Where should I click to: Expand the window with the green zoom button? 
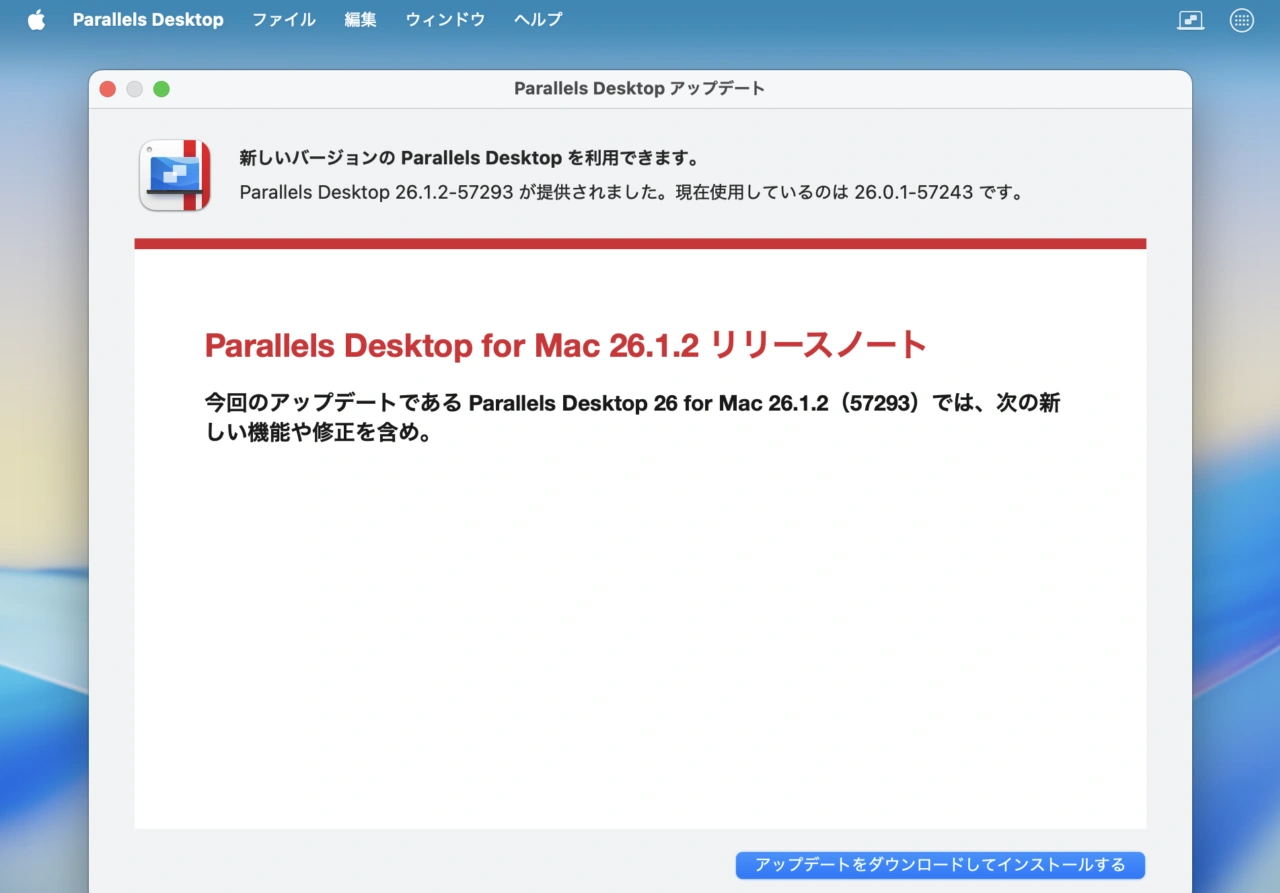point(161,88)
